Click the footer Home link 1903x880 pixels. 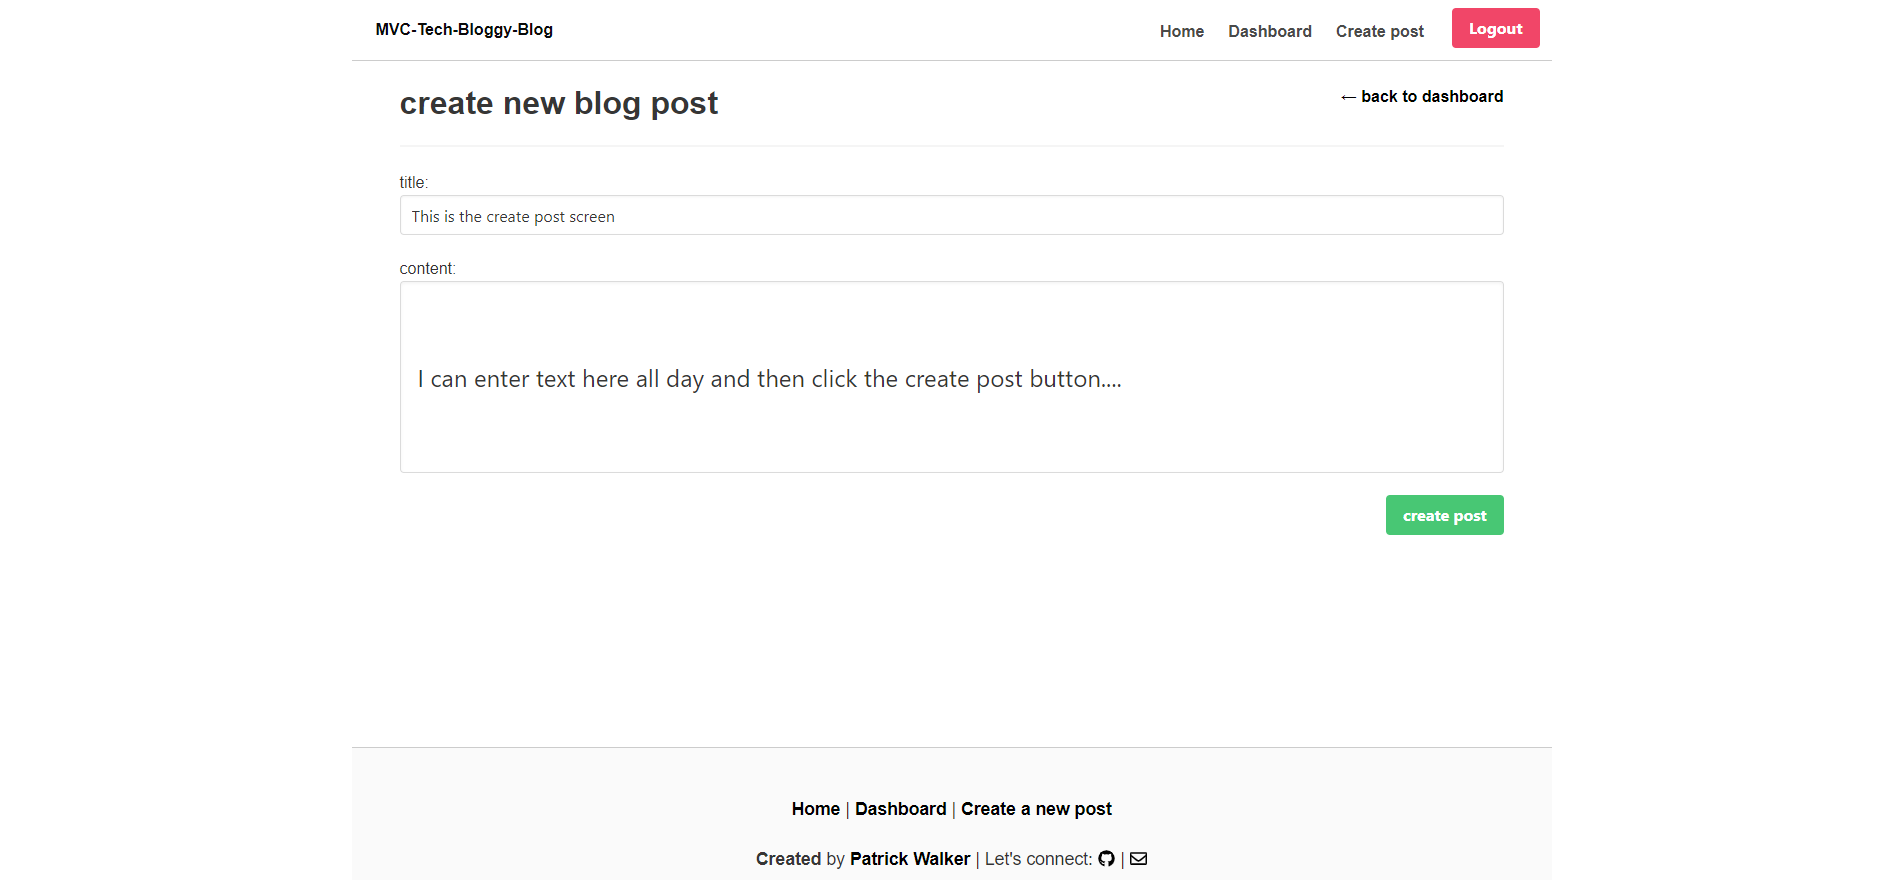(815, 809)
